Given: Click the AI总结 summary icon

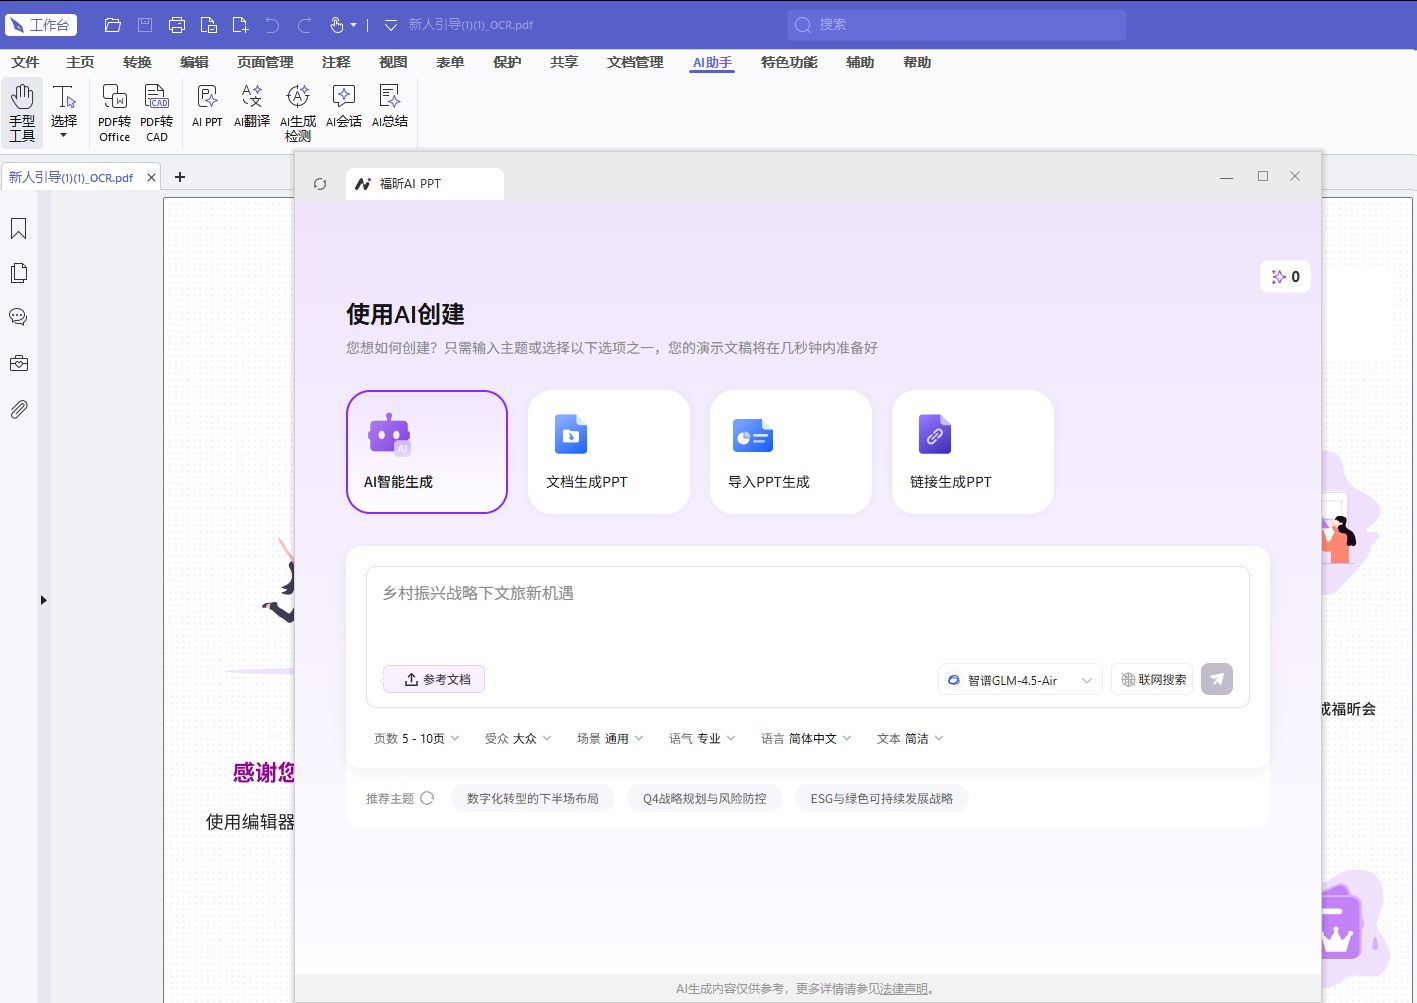Looking at the screenshot, I should (x=390, y=107).
